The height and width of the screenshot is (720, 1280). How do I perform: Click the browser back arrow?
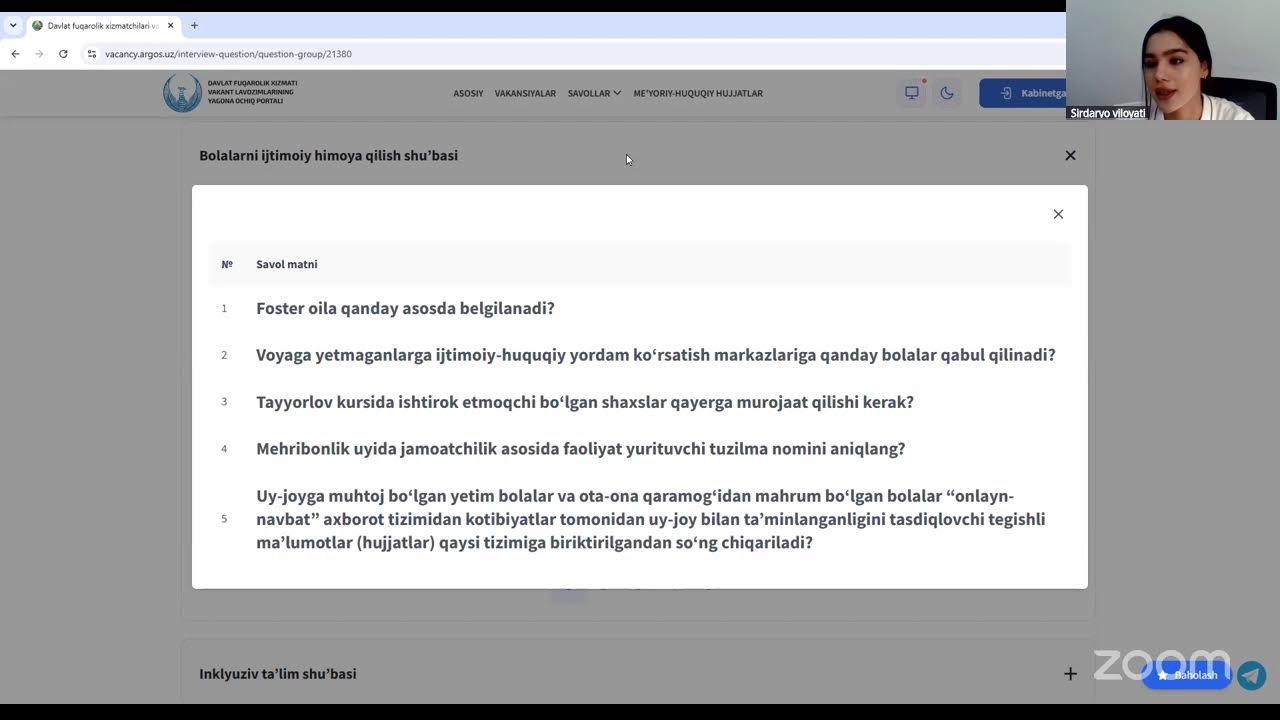[x=15, y=54]
